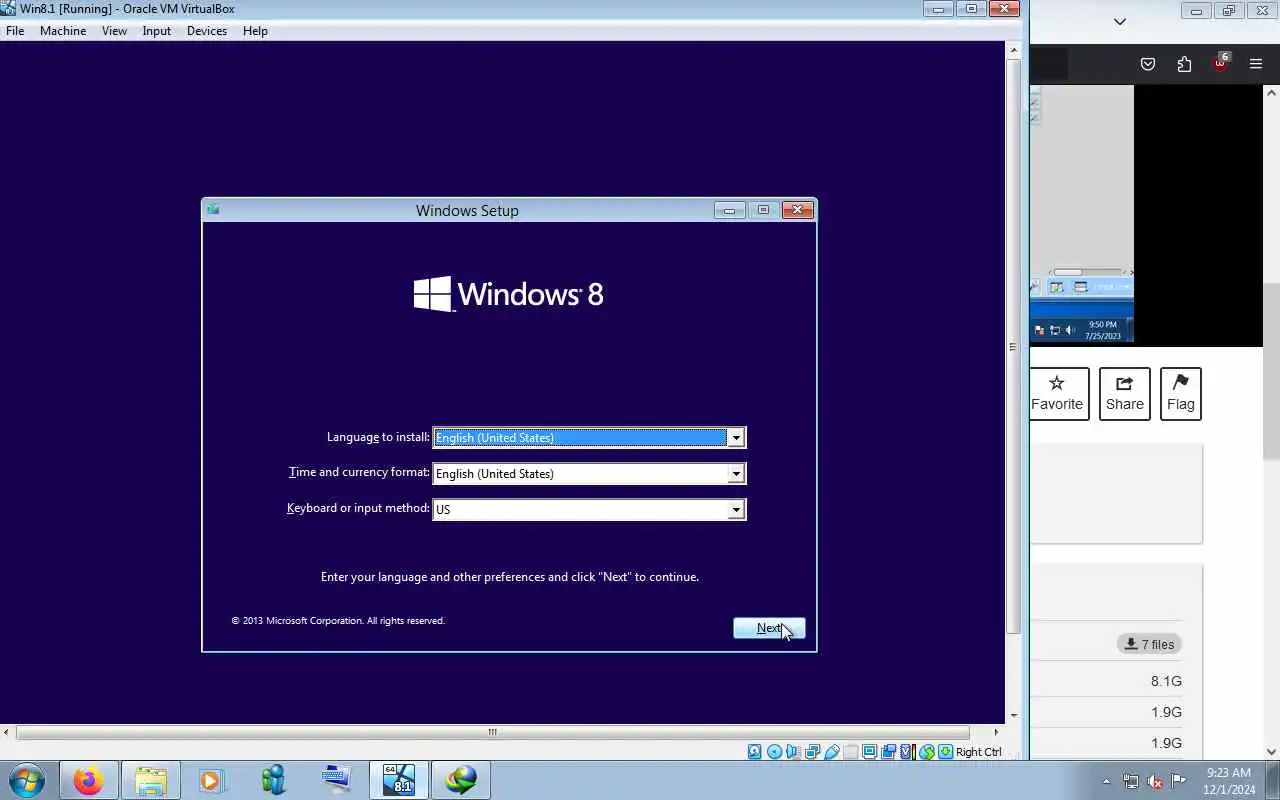Click the Firefox page scrollbar down arrow
The height and width of the screenshot is (800, 1280).
coord(1272,752)
